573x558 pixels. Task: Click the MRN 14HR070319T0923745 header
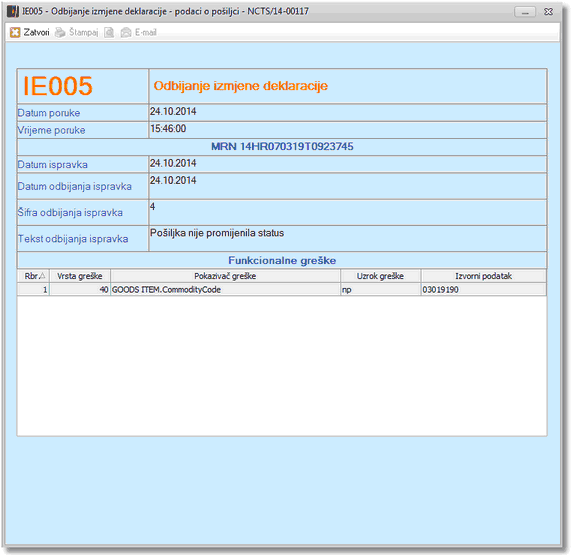(282, 147)
